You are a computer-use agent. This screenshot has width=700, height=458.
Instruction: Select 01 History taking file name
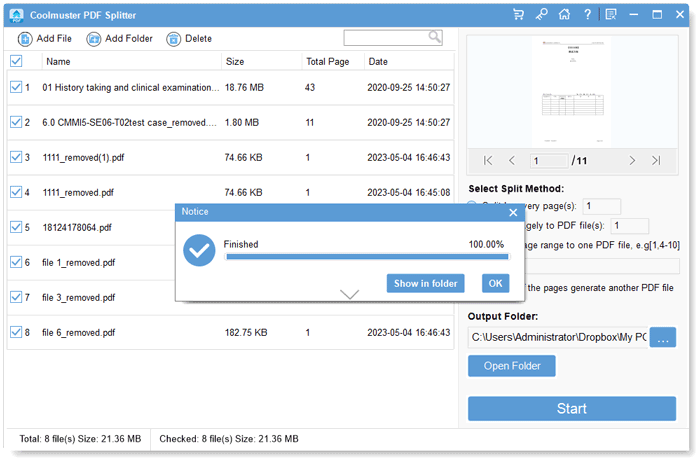[x=131, y=87]
